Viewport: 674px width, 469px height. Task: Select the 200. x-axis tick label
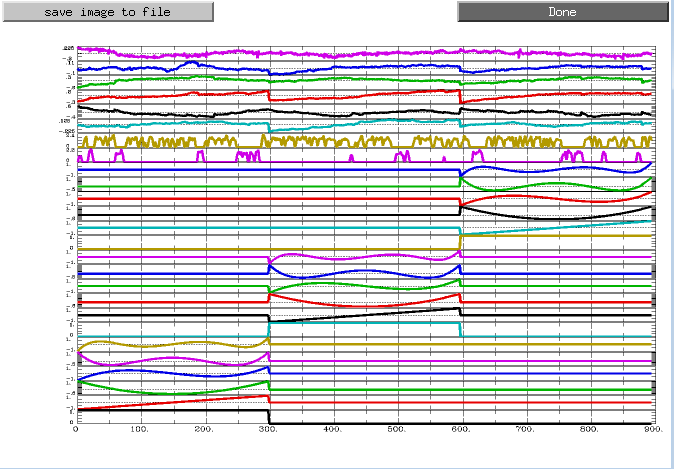coord(205,429)
